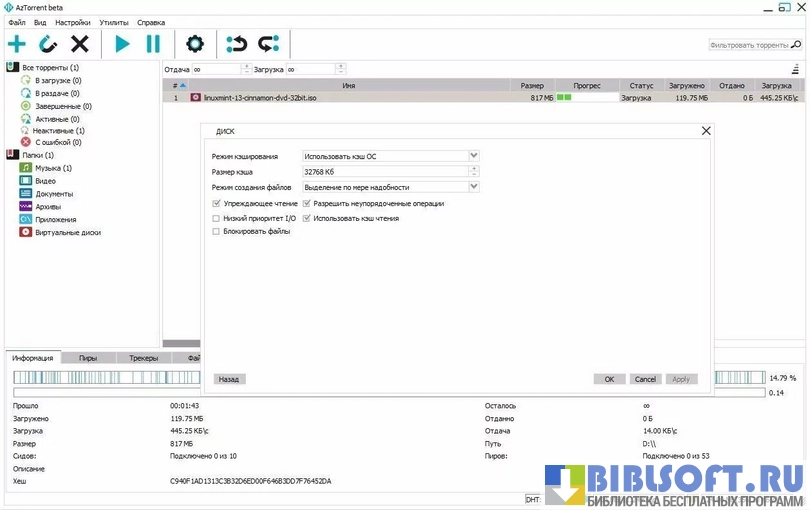Screen dimensions: 810x510
Task: Select the Музыка folder icon in sidebar
Action: 26,168
